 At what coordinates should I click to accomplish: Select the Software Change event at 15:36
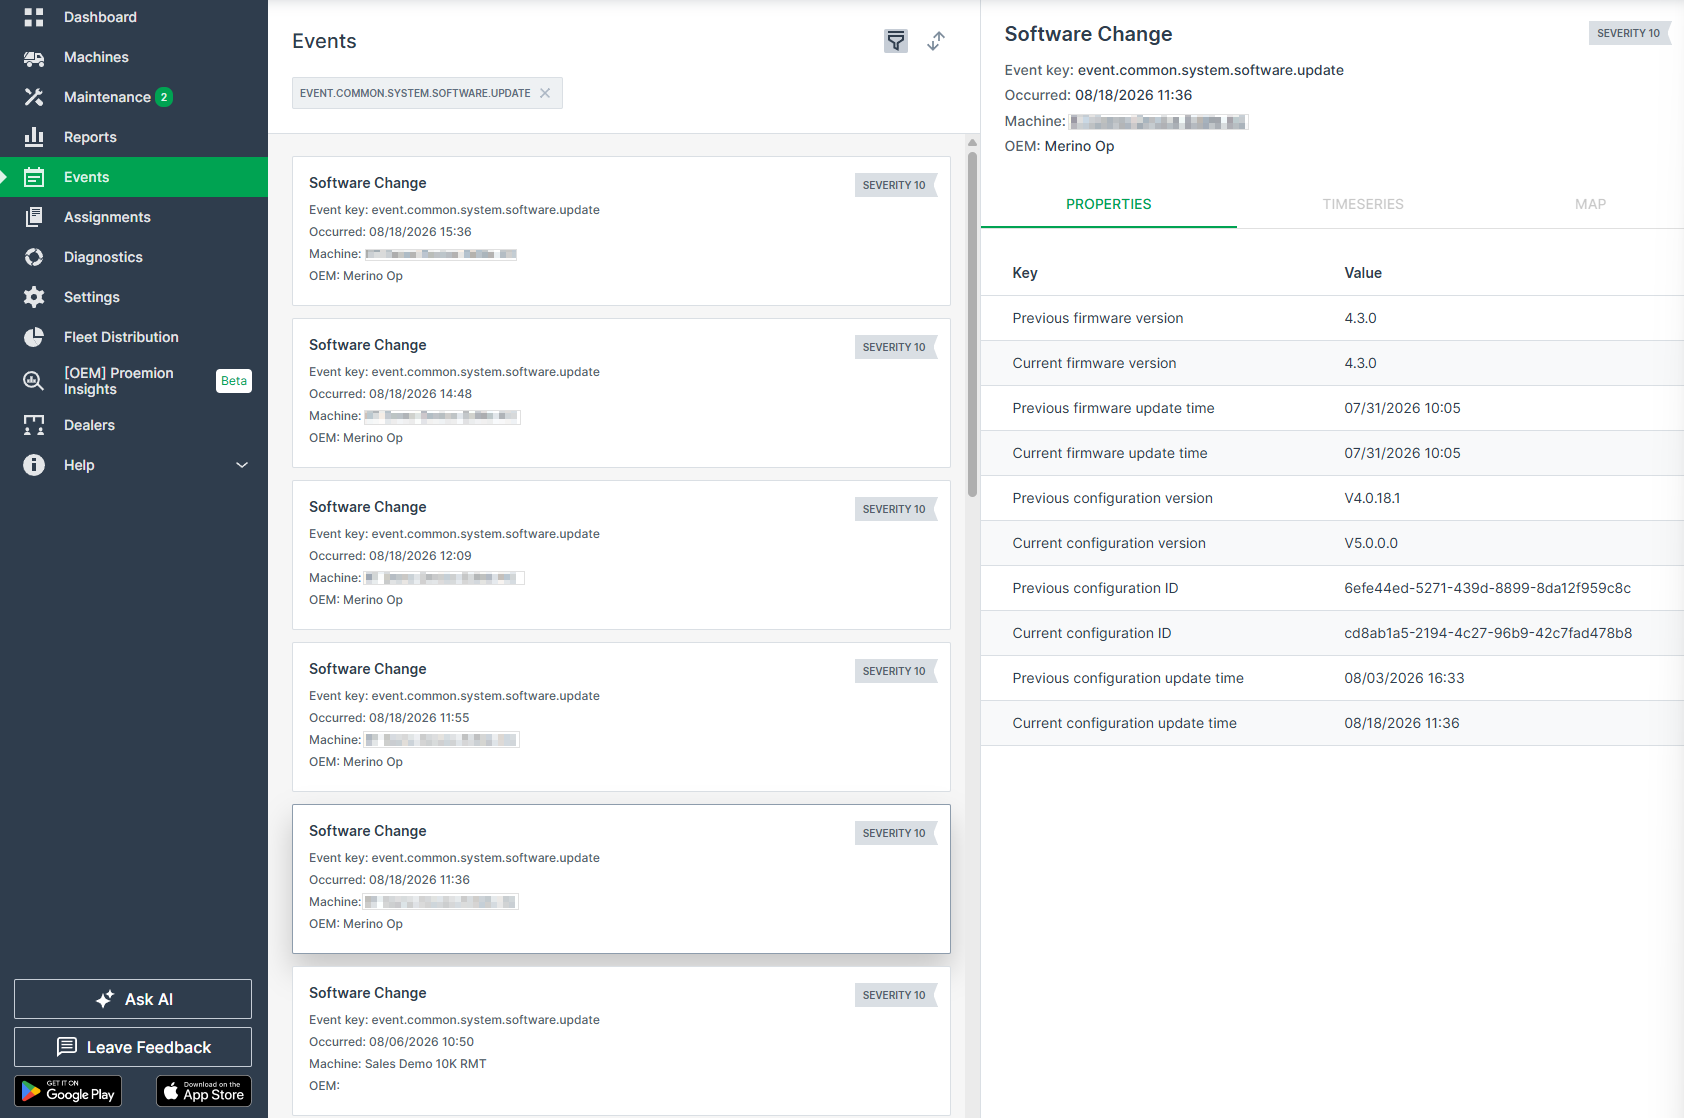[621, 231]
